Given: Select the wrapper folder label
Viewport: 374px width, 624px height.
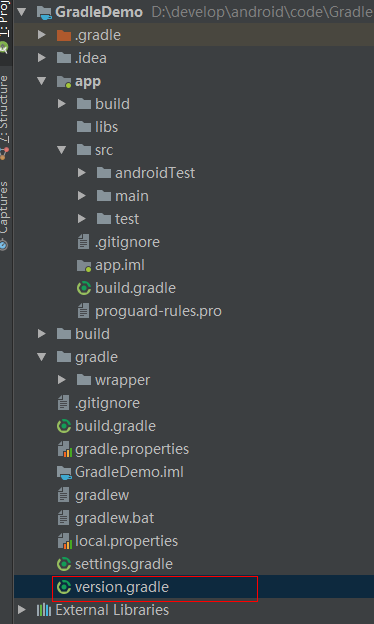Looking at the screenshot, I should (x=123, y=380).
